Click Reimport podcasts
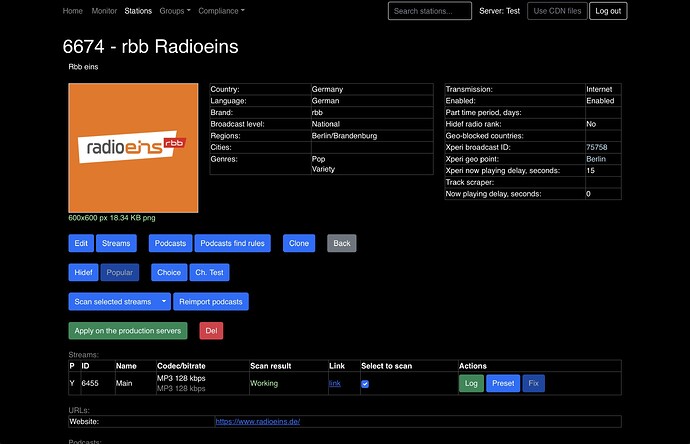 (211, 302)
